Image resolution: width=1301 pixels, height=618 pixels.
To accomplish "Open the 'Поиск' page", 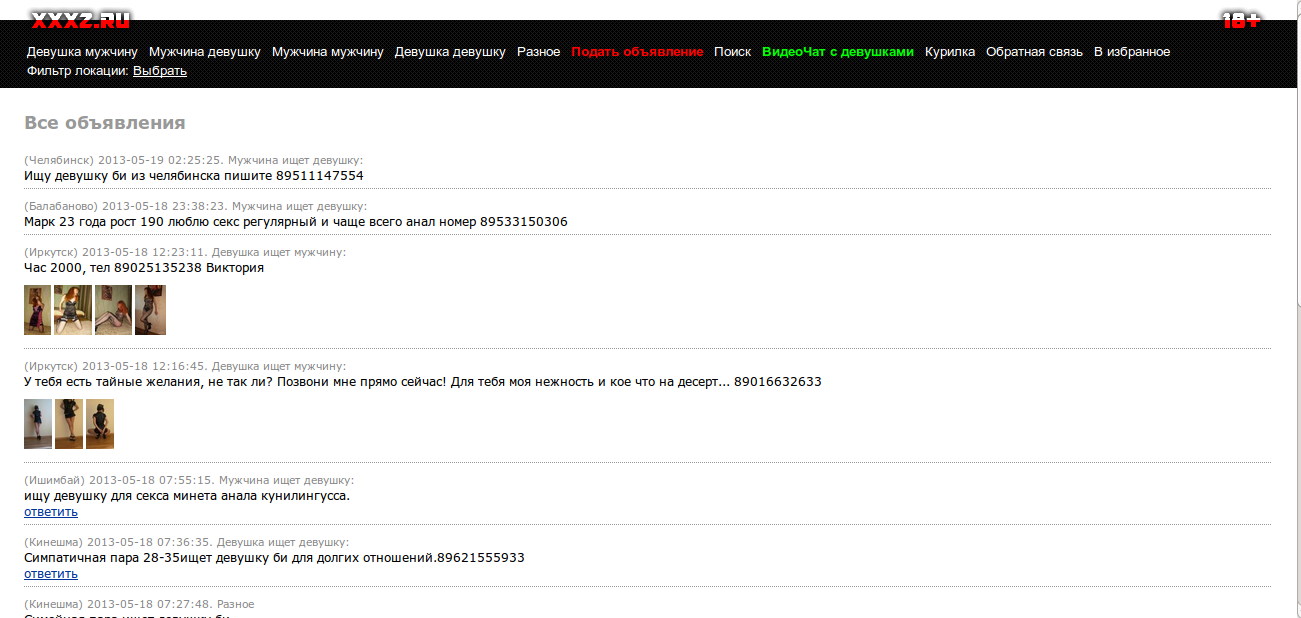I will click(732, 52).
